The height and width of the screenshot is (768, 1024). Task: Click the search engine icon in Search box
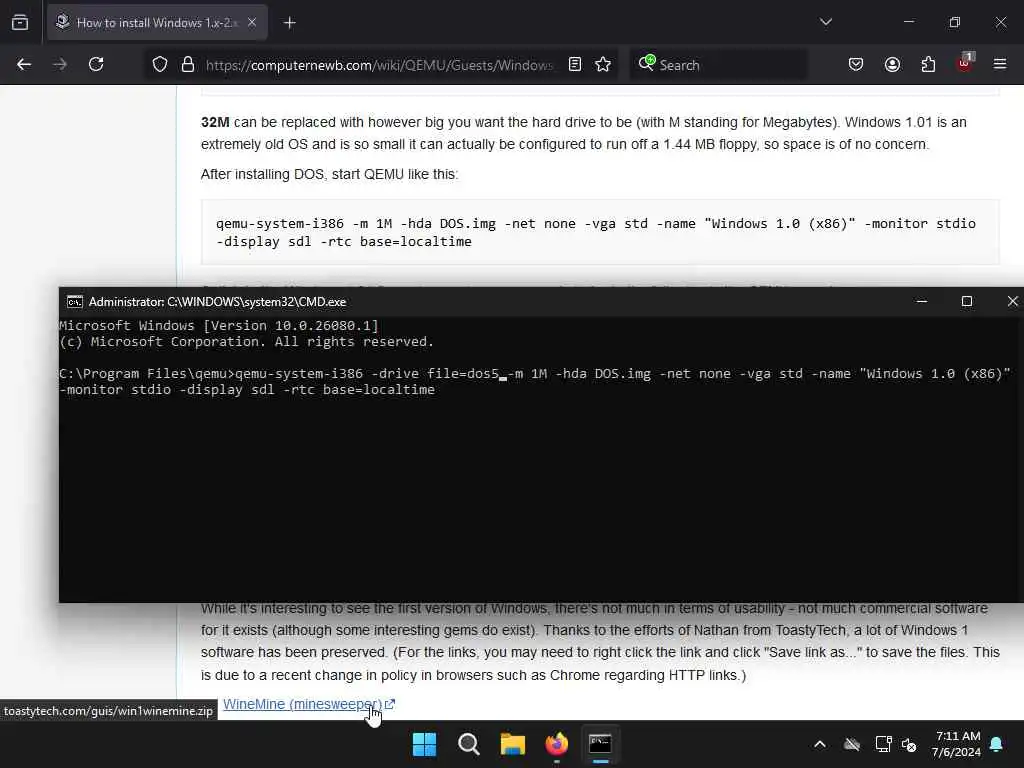click(647, 63)
